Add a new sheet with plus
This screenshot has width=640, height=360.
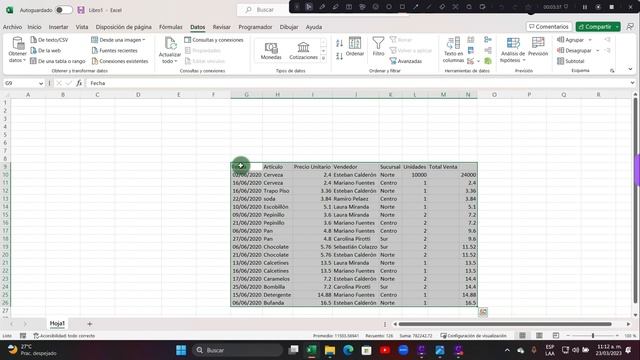point(89,324)
